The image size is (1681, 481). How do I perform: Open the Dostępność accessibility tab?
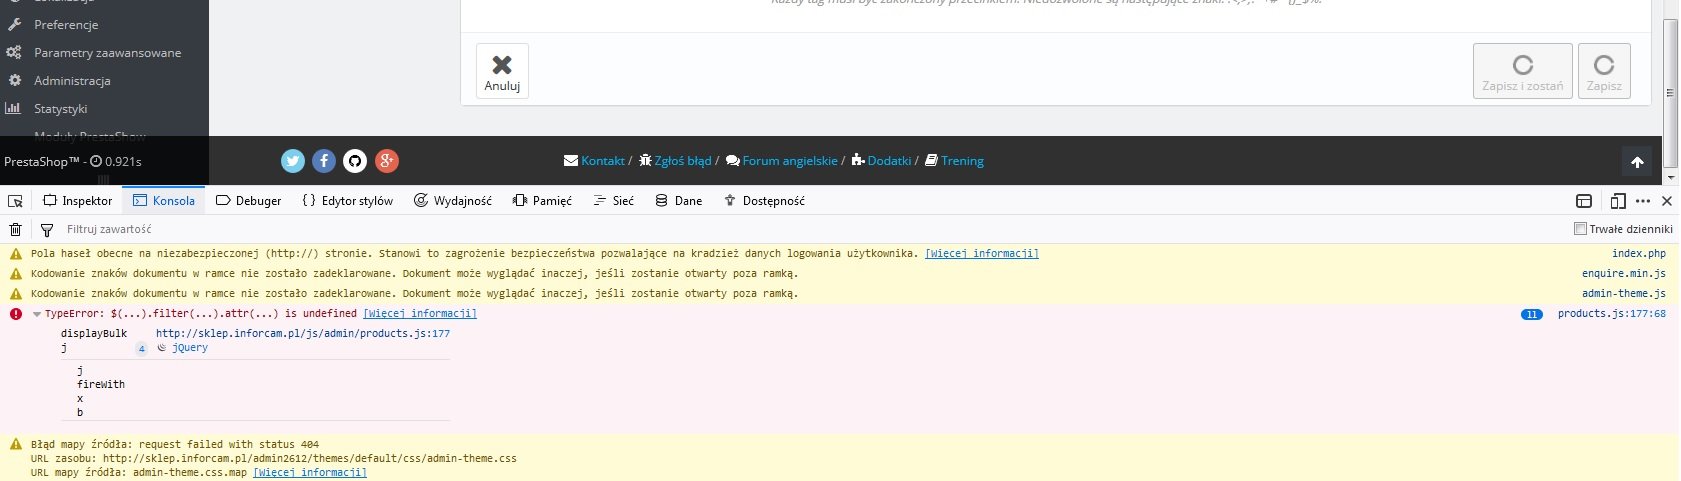pos(764,201)
